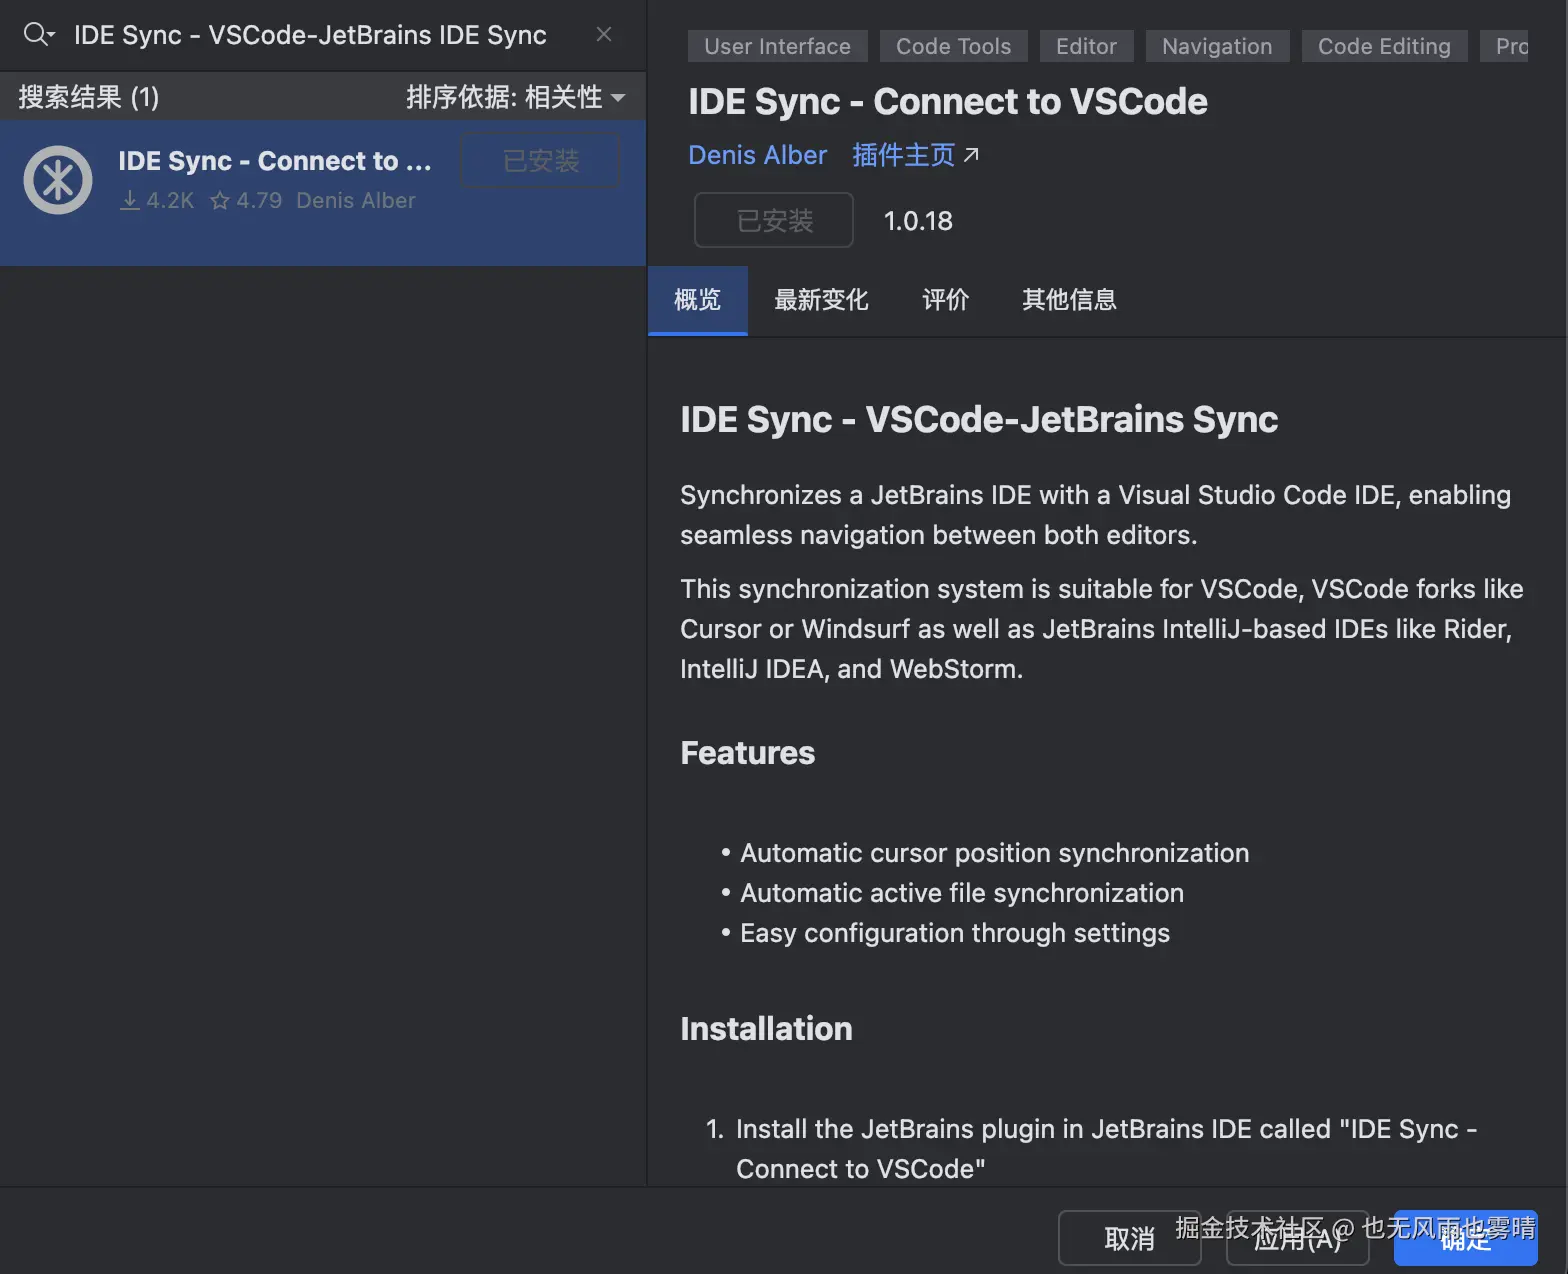The width and height of the screenshot is (1568, 1274).
Task: Click the User Interface tag
Action: (x=777, y=46)
